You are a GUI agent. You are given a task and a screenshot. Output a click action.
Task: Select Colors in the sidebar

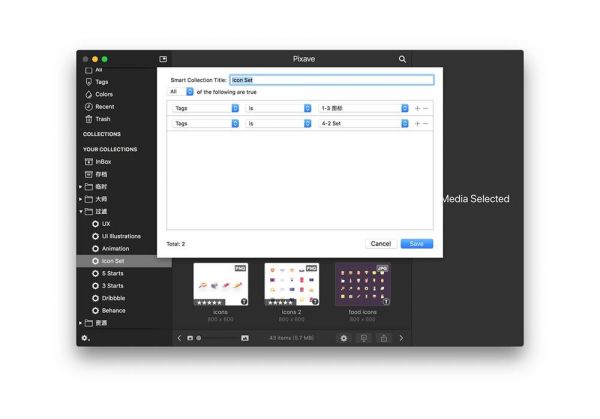coord(103,94)
